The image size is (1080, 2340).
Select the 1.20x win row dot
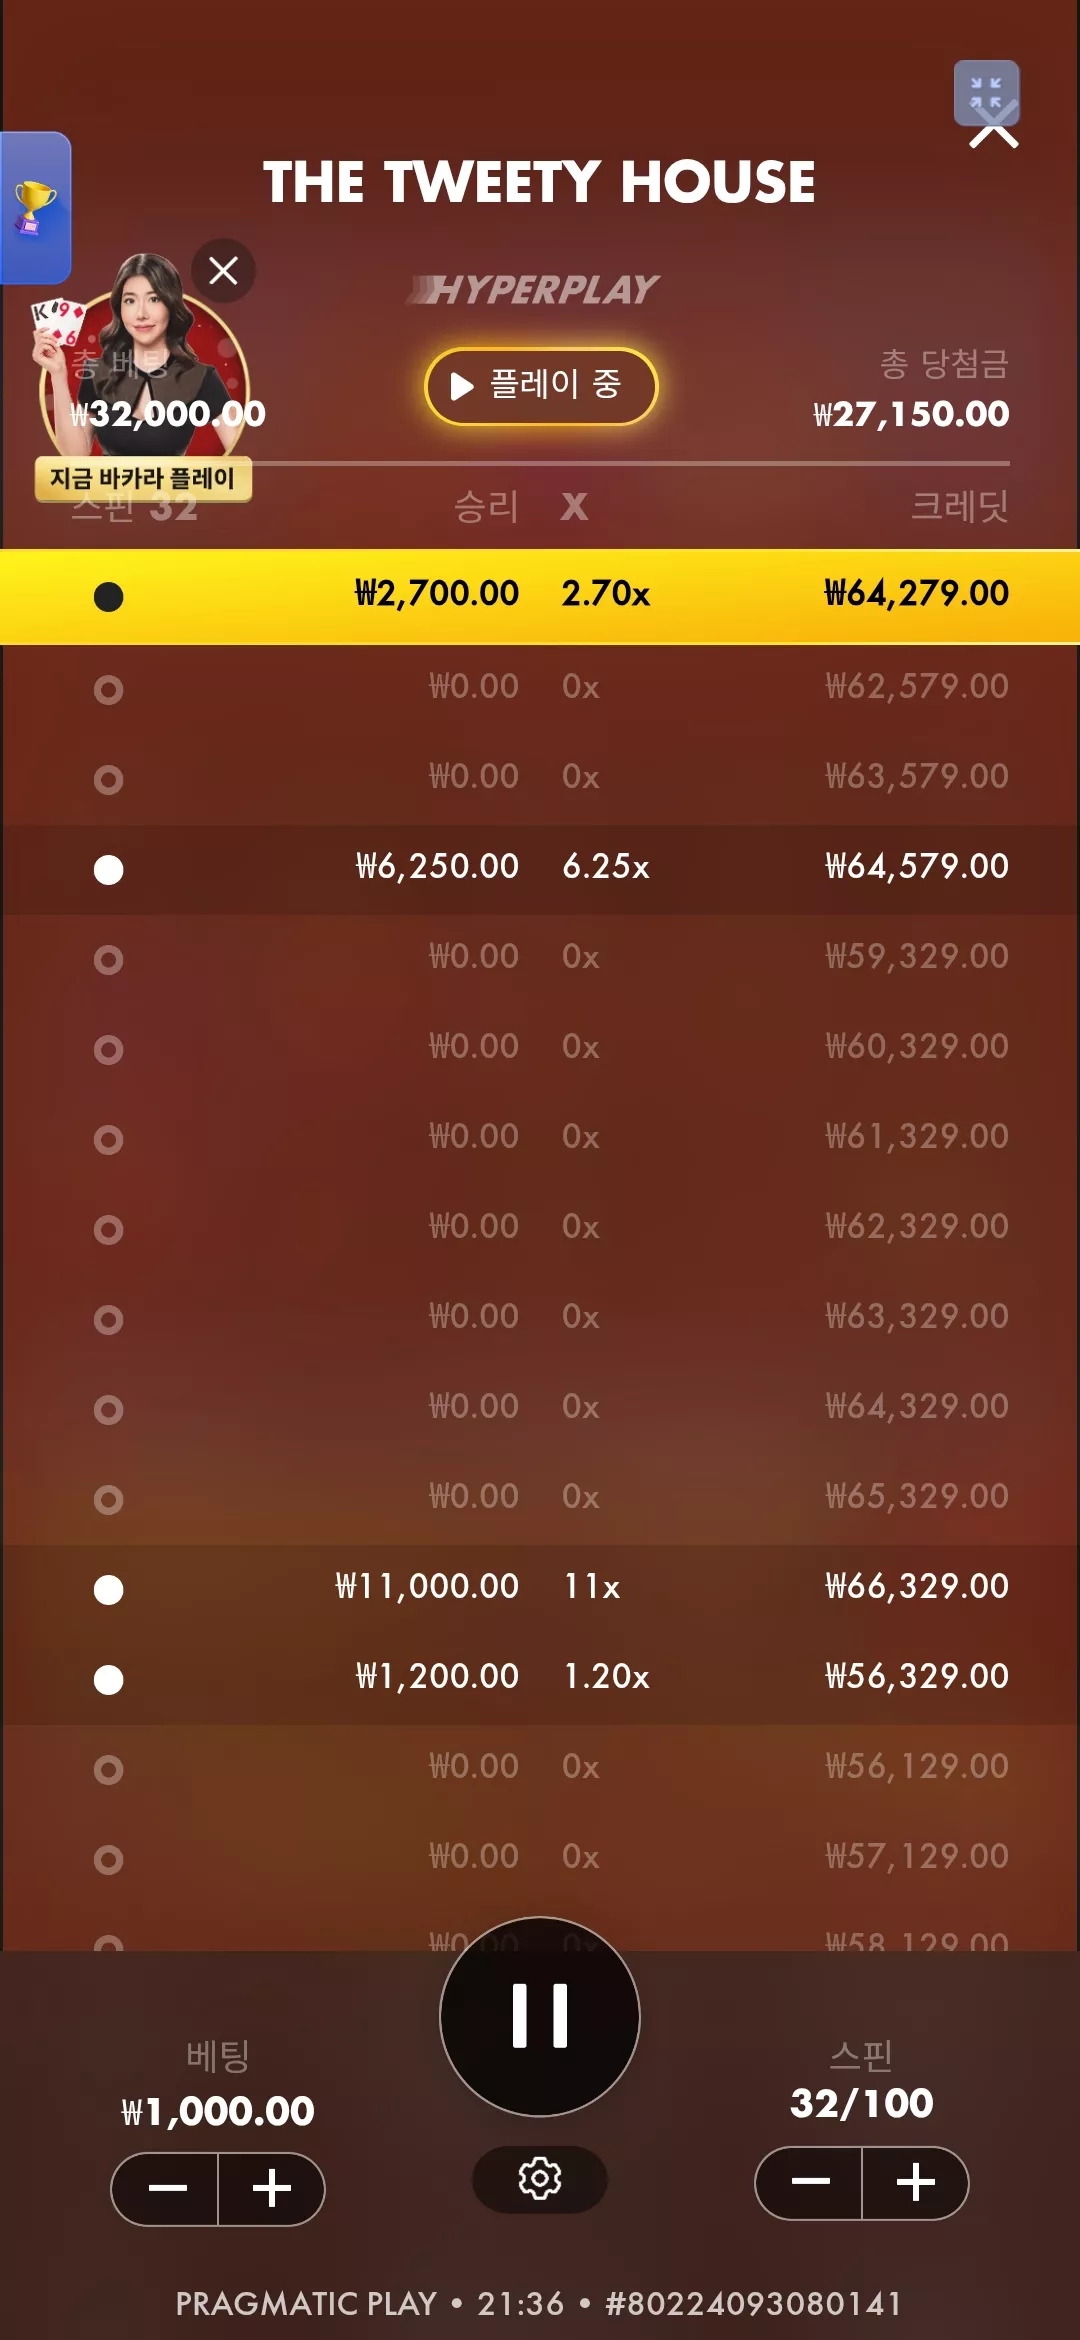(108, 1680)
